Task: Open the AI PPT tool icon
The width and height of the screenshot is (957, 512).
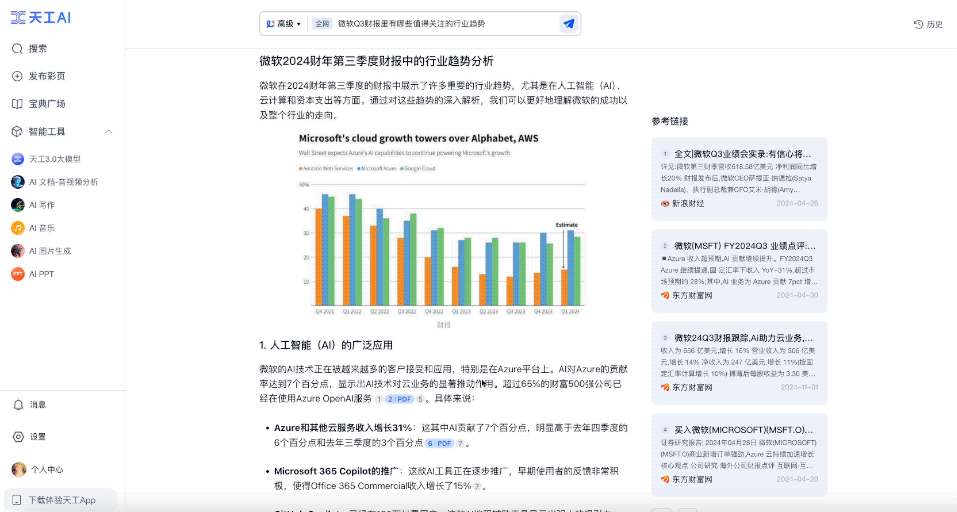Action: [x=18, y=274]
